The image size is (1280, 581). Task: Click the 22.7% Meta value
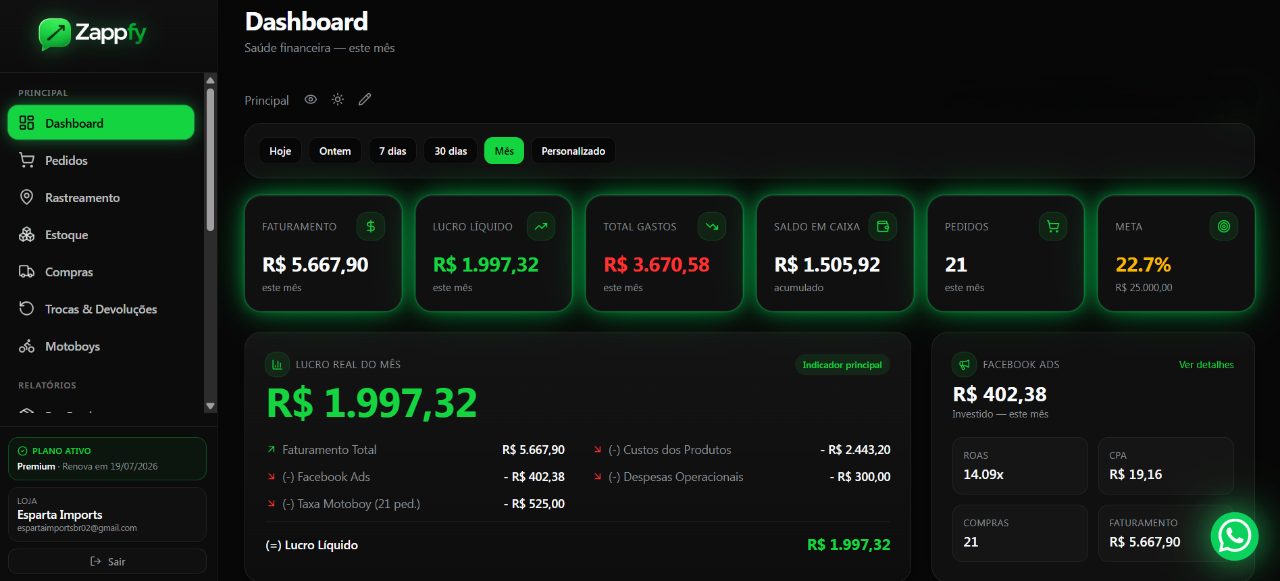pos(1143,265)
